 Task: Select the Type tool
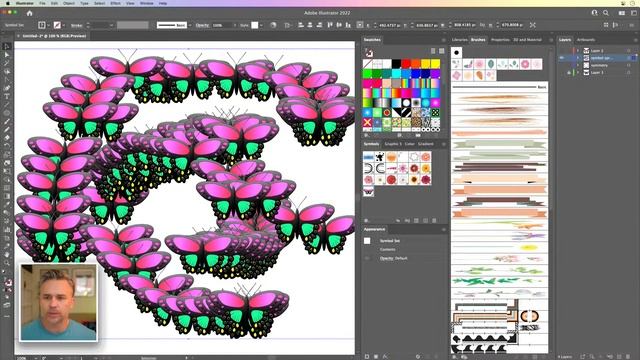pyautogui.click(x=7, y=96)
